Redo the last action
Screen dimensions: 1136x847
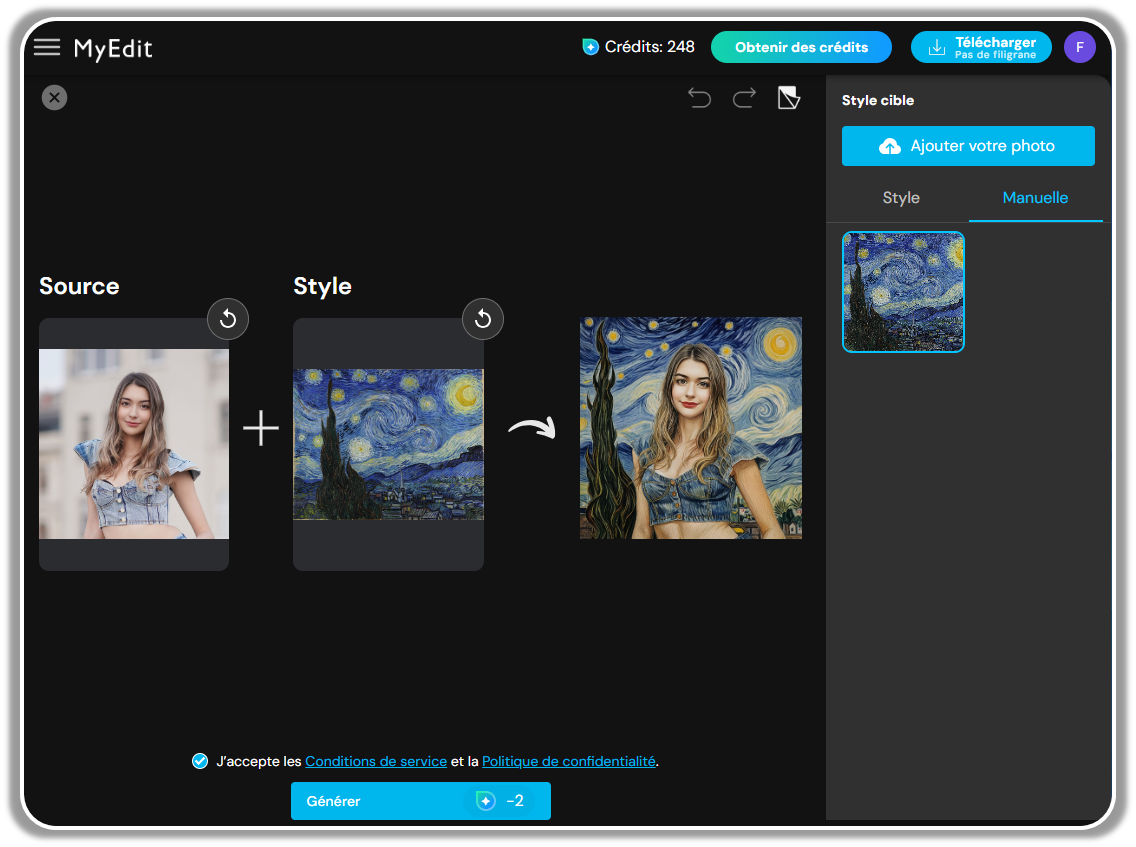coord(744,98)
